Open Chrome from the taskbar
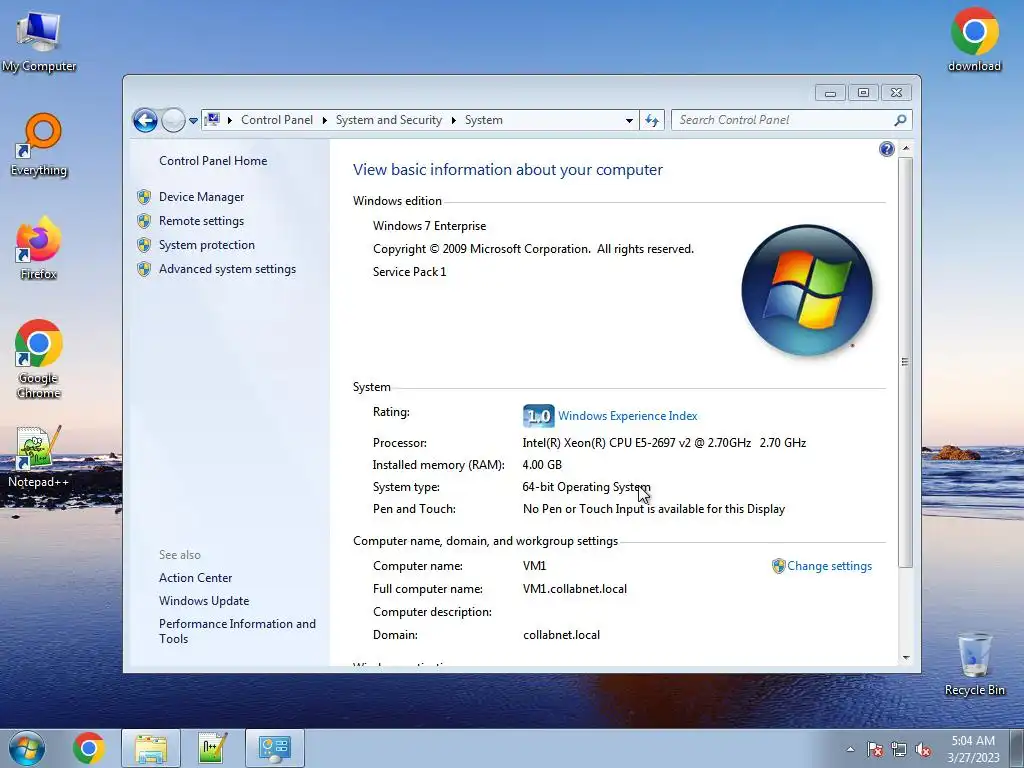 [89, 748]
